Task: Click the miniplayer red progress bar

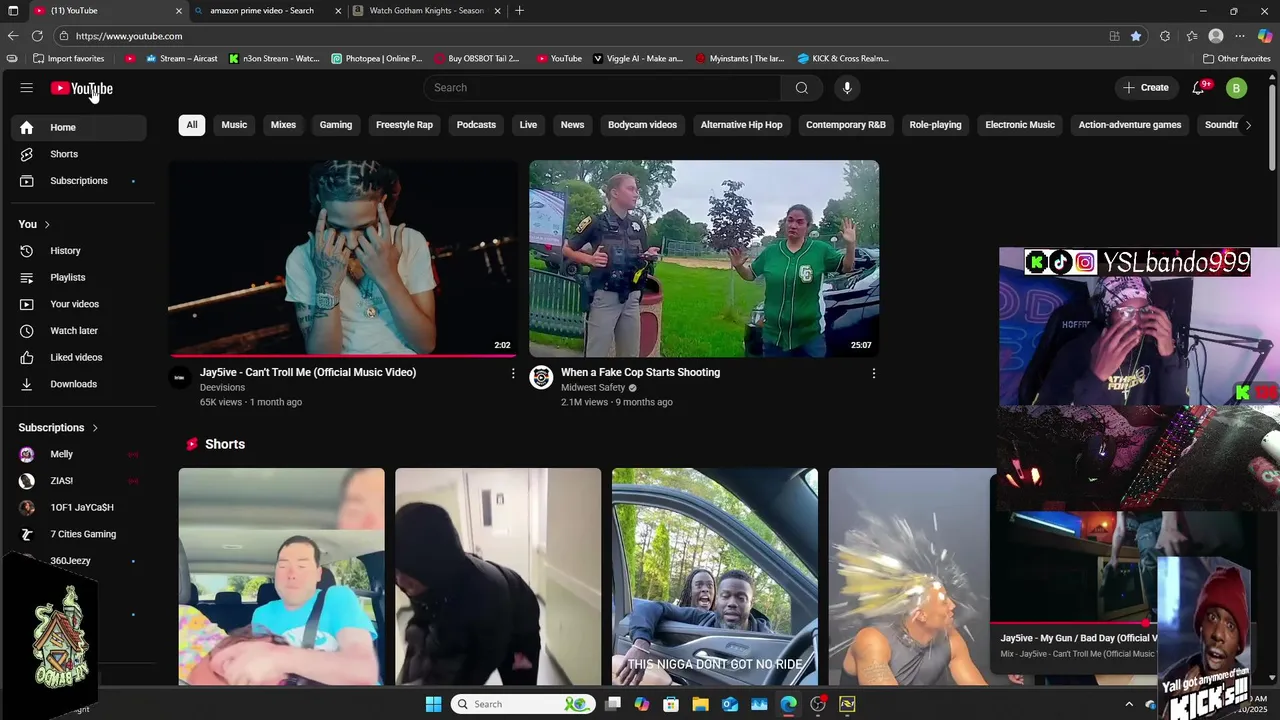Action: pyautogui.click(x=1072, y=623)
